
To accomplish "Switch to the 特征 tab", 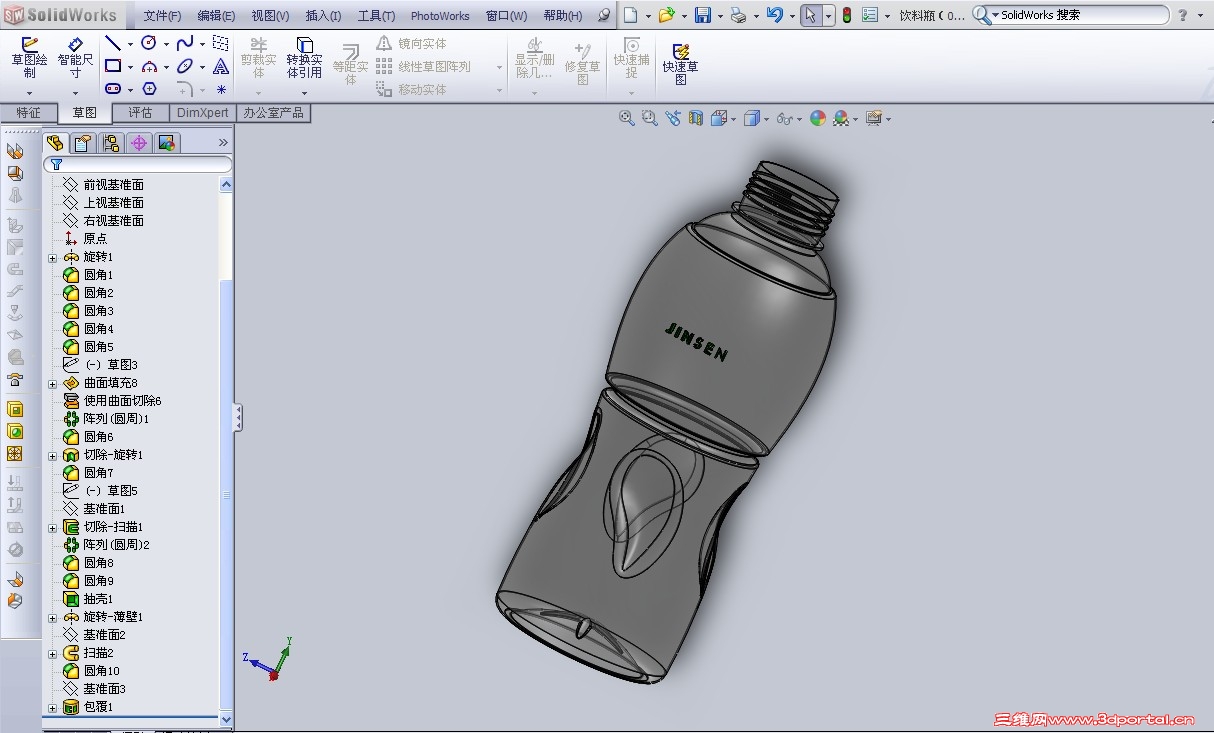I will pyautogui.click(x=28, y=113).
